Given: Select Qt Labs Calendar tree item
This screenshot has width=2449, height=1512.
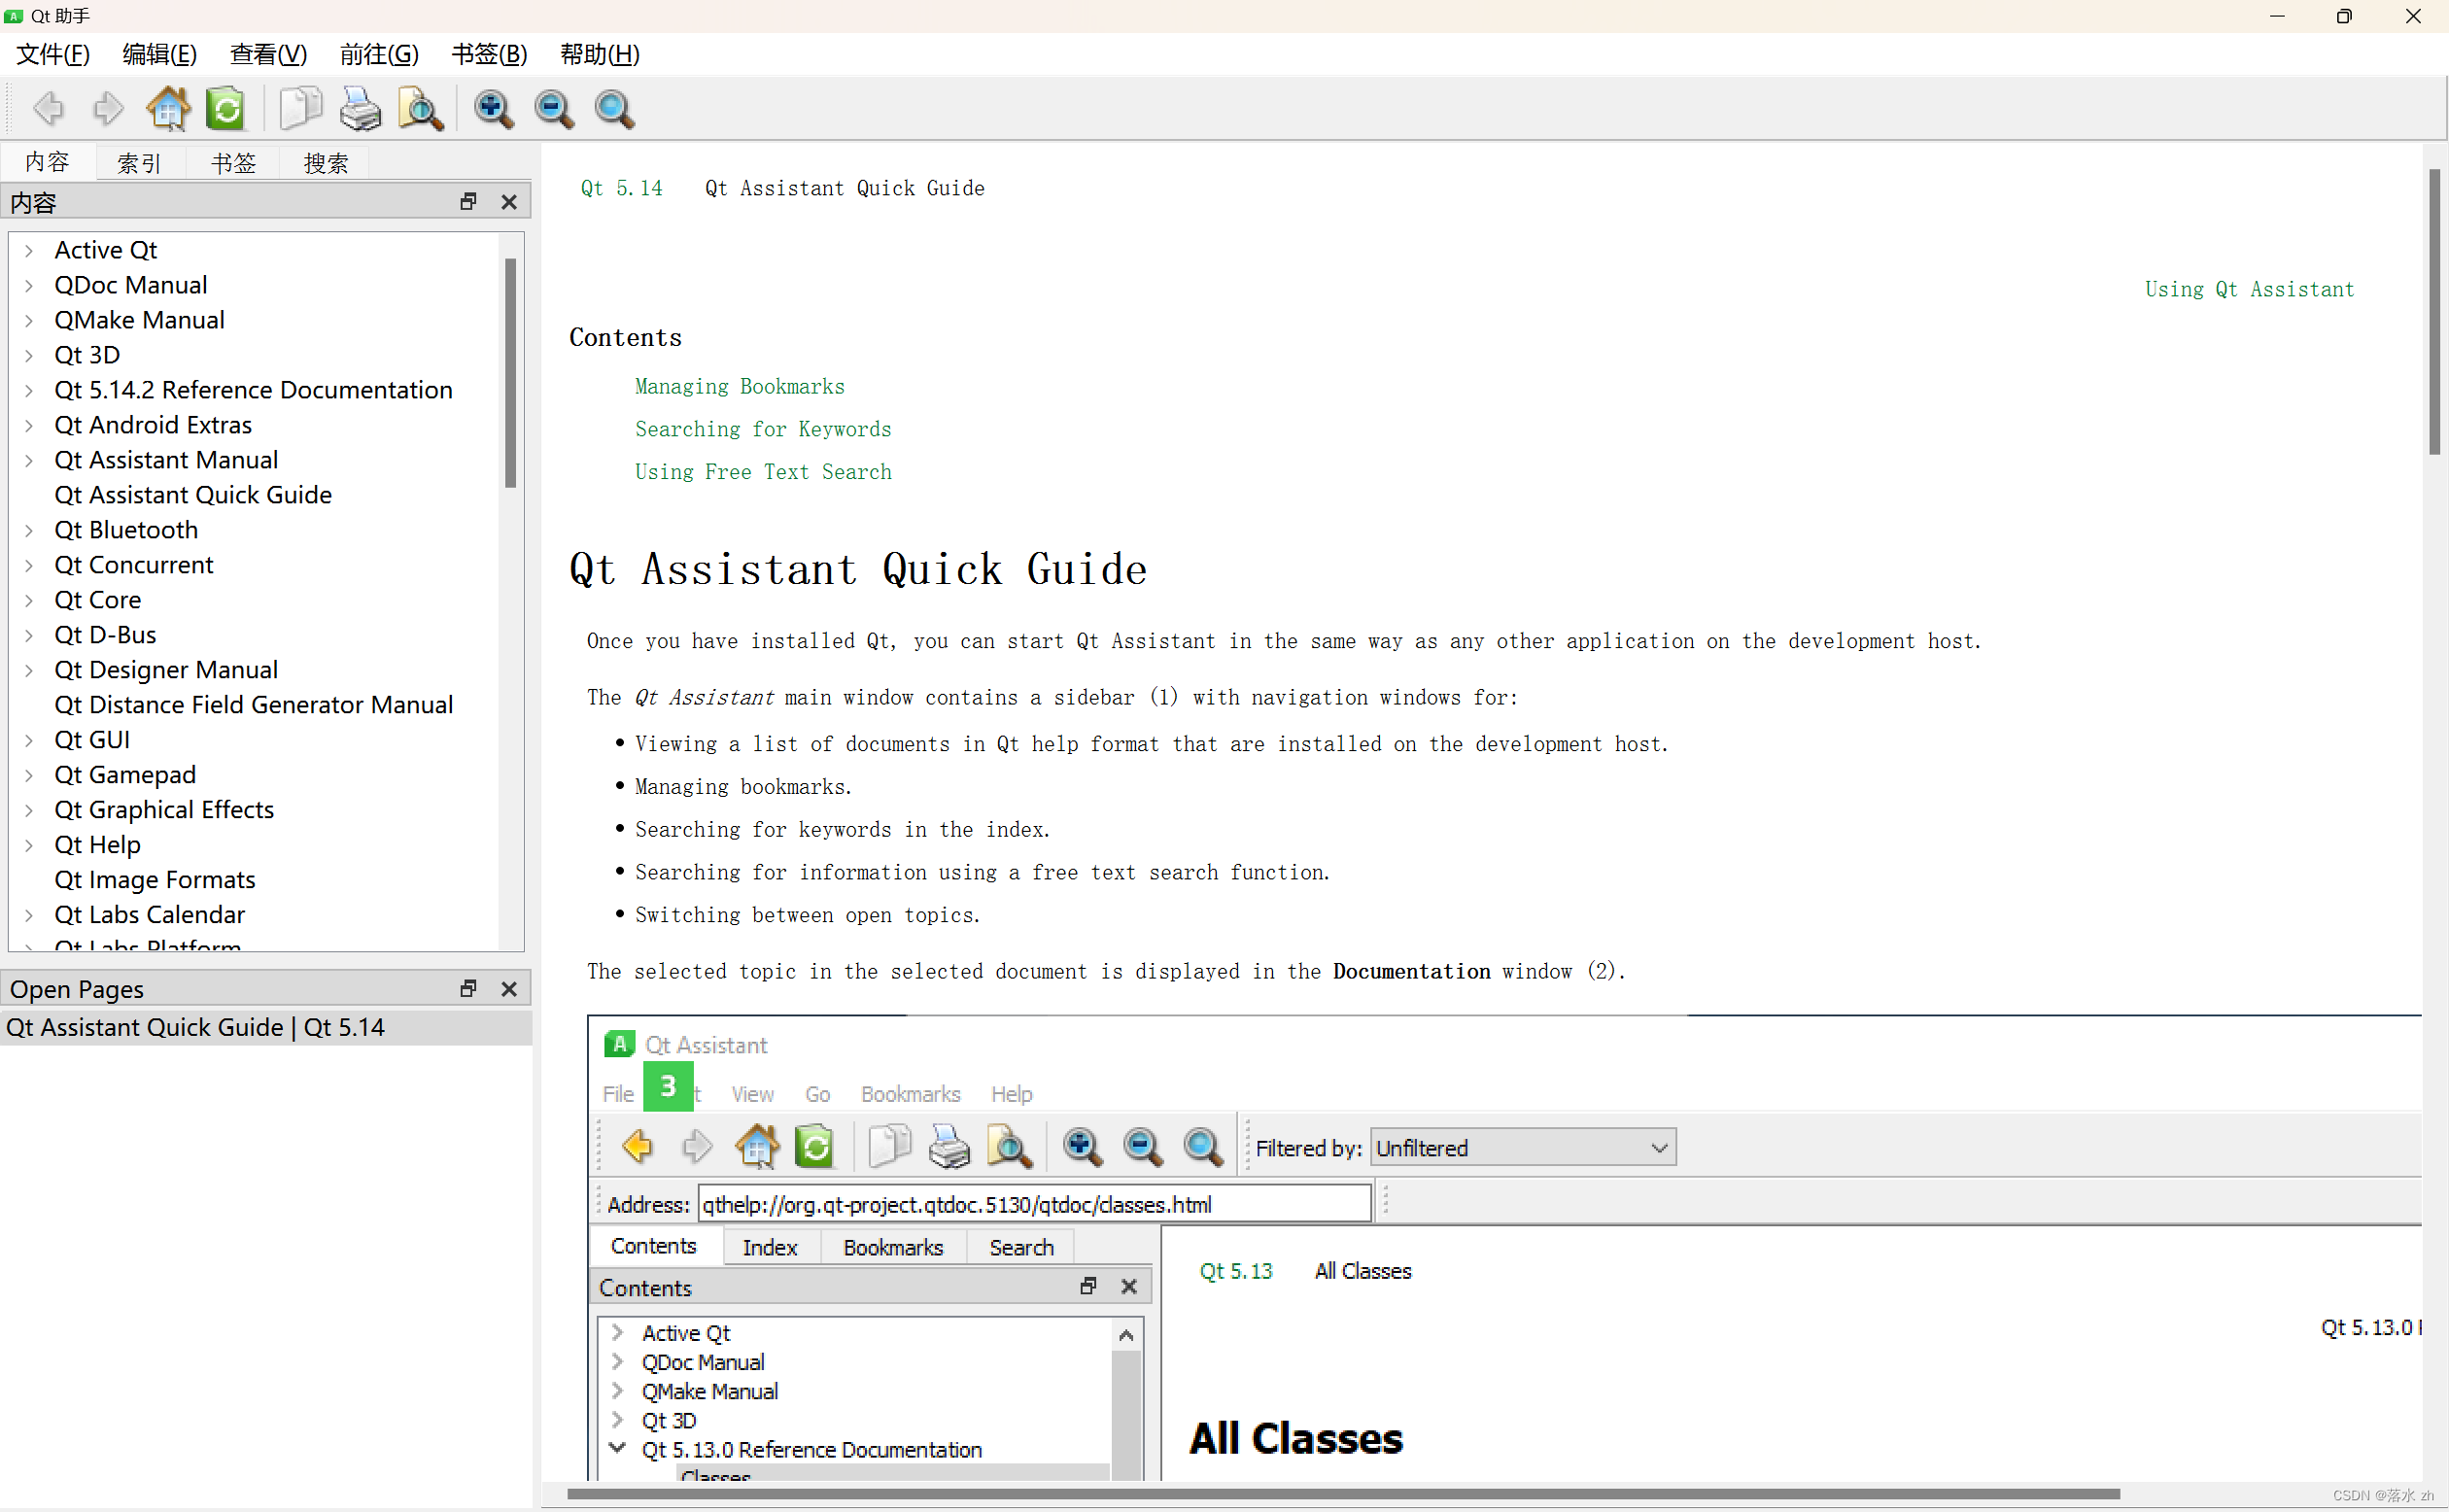Looking at the screenshot, I should (150, 915).
